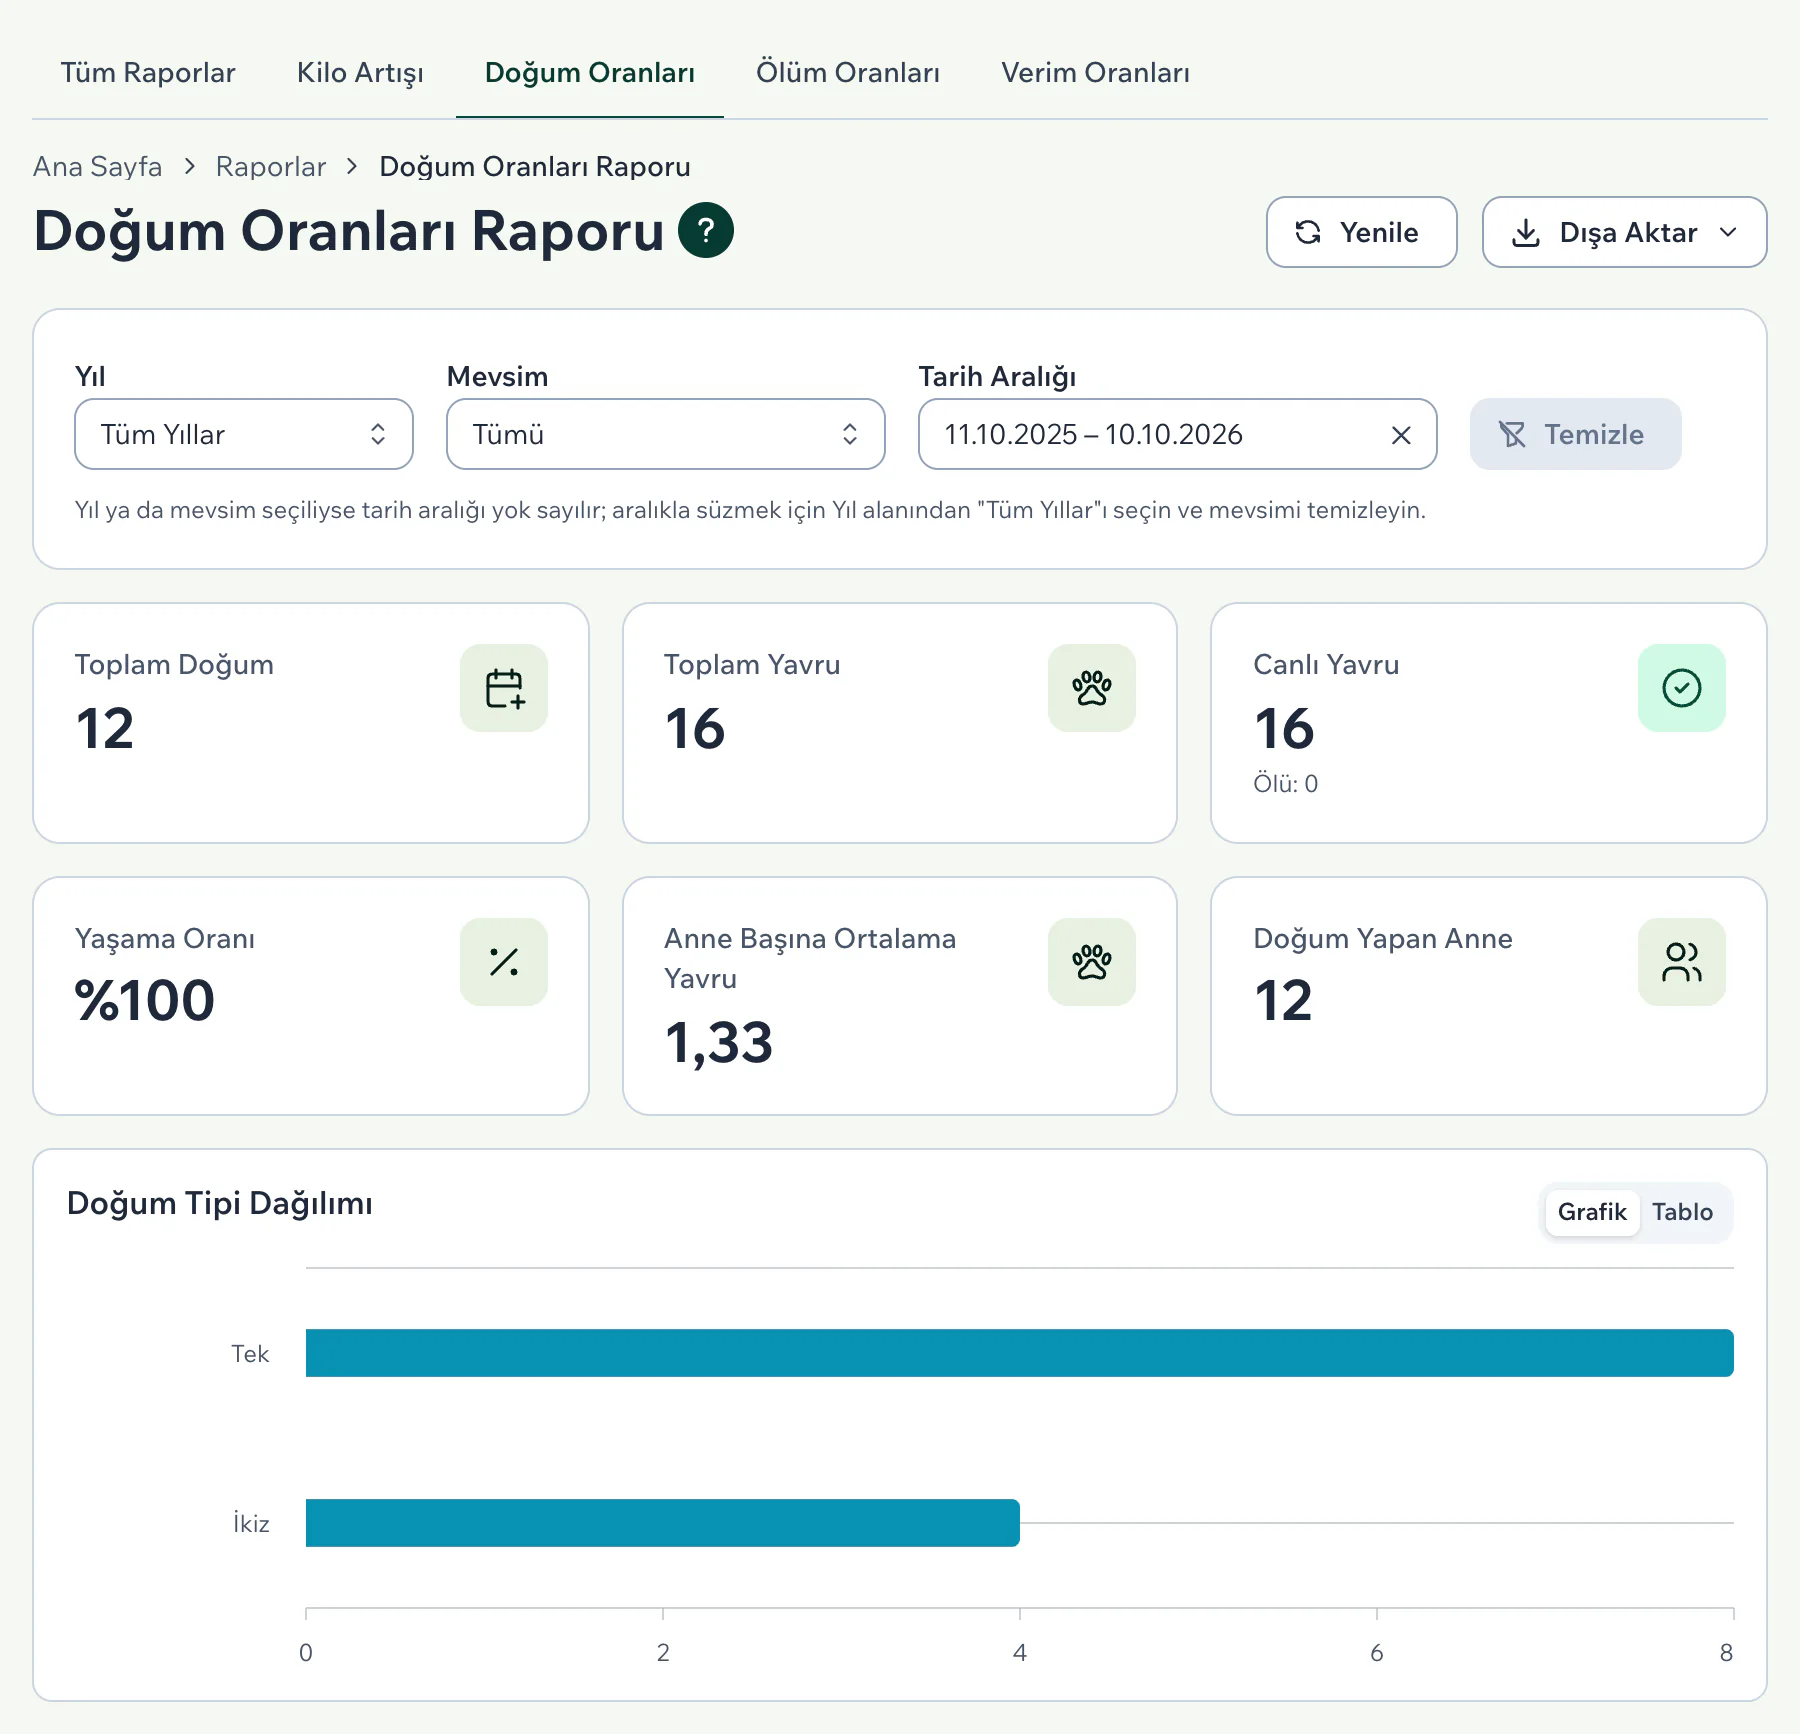
Task: Click the Temizle filter button label
Action: click(x=1594, y=434)
